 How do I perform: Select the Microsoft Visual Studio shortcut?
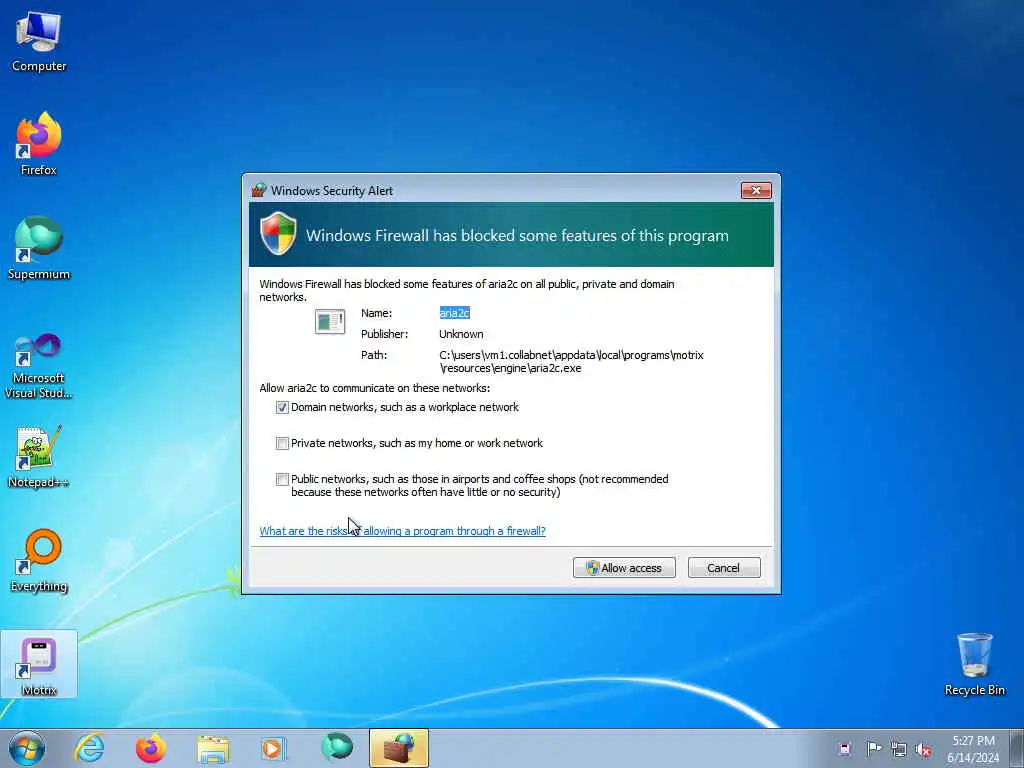pyautogui.click(x=39, y=366)
